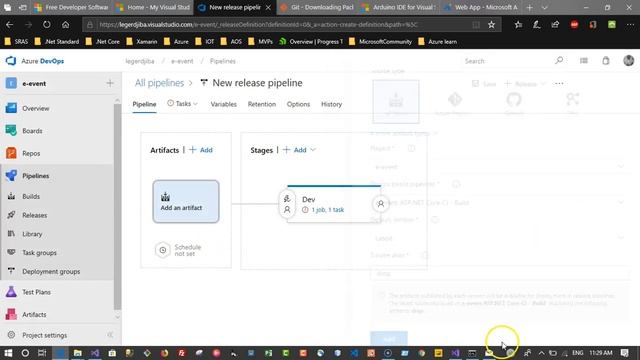This screenshot has height=360, width=640.
Task: Open pre-deployment conditions on Dev stage
Action: tap(287, 204)
